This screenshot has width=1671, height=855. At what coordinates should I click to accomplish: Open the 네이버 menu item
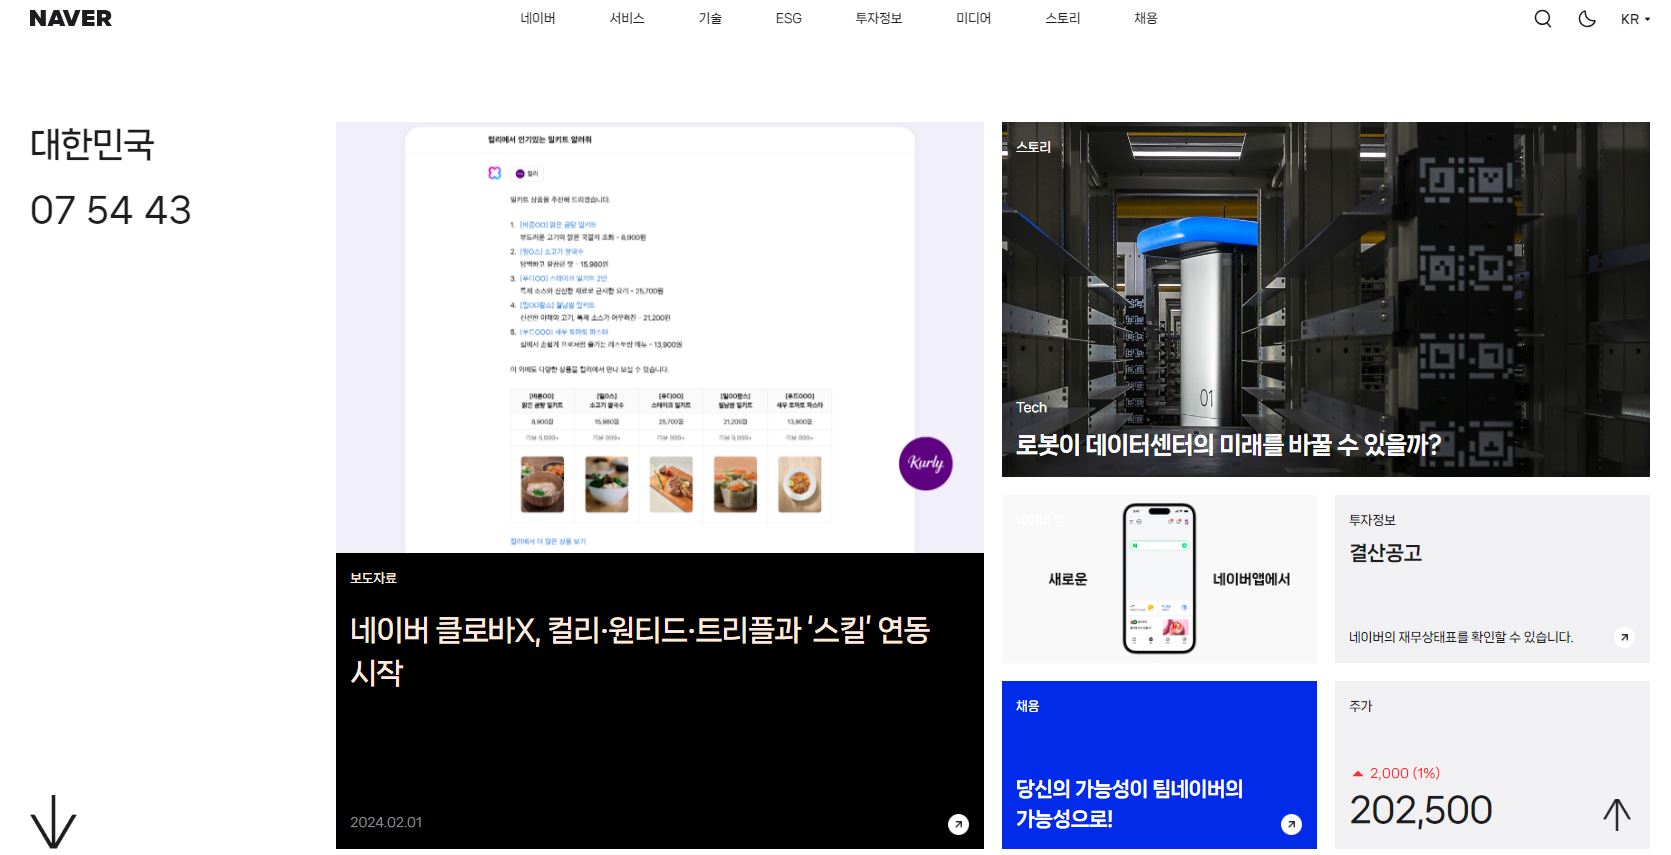point(538,18)
